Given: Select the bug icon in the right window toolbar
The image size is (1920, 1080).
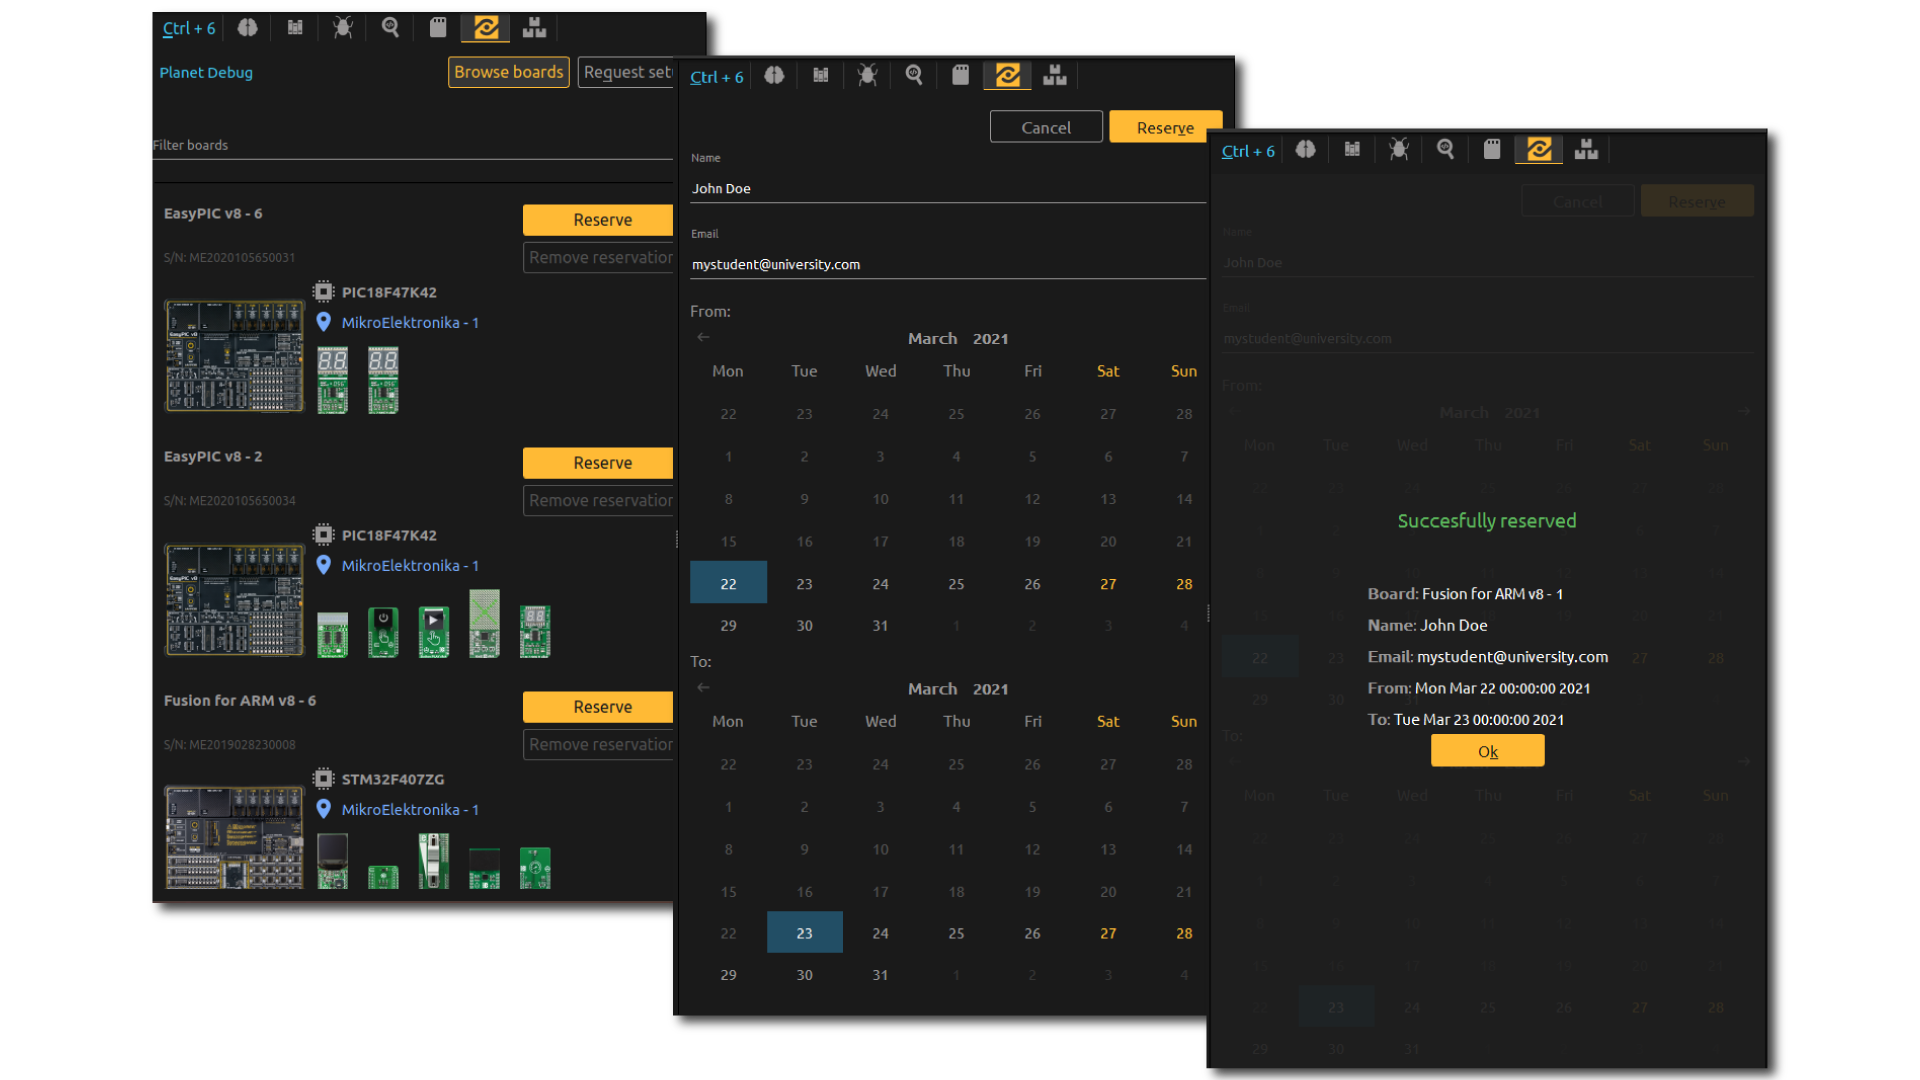Looking at the screenshot, I should tap(1399, 150).
